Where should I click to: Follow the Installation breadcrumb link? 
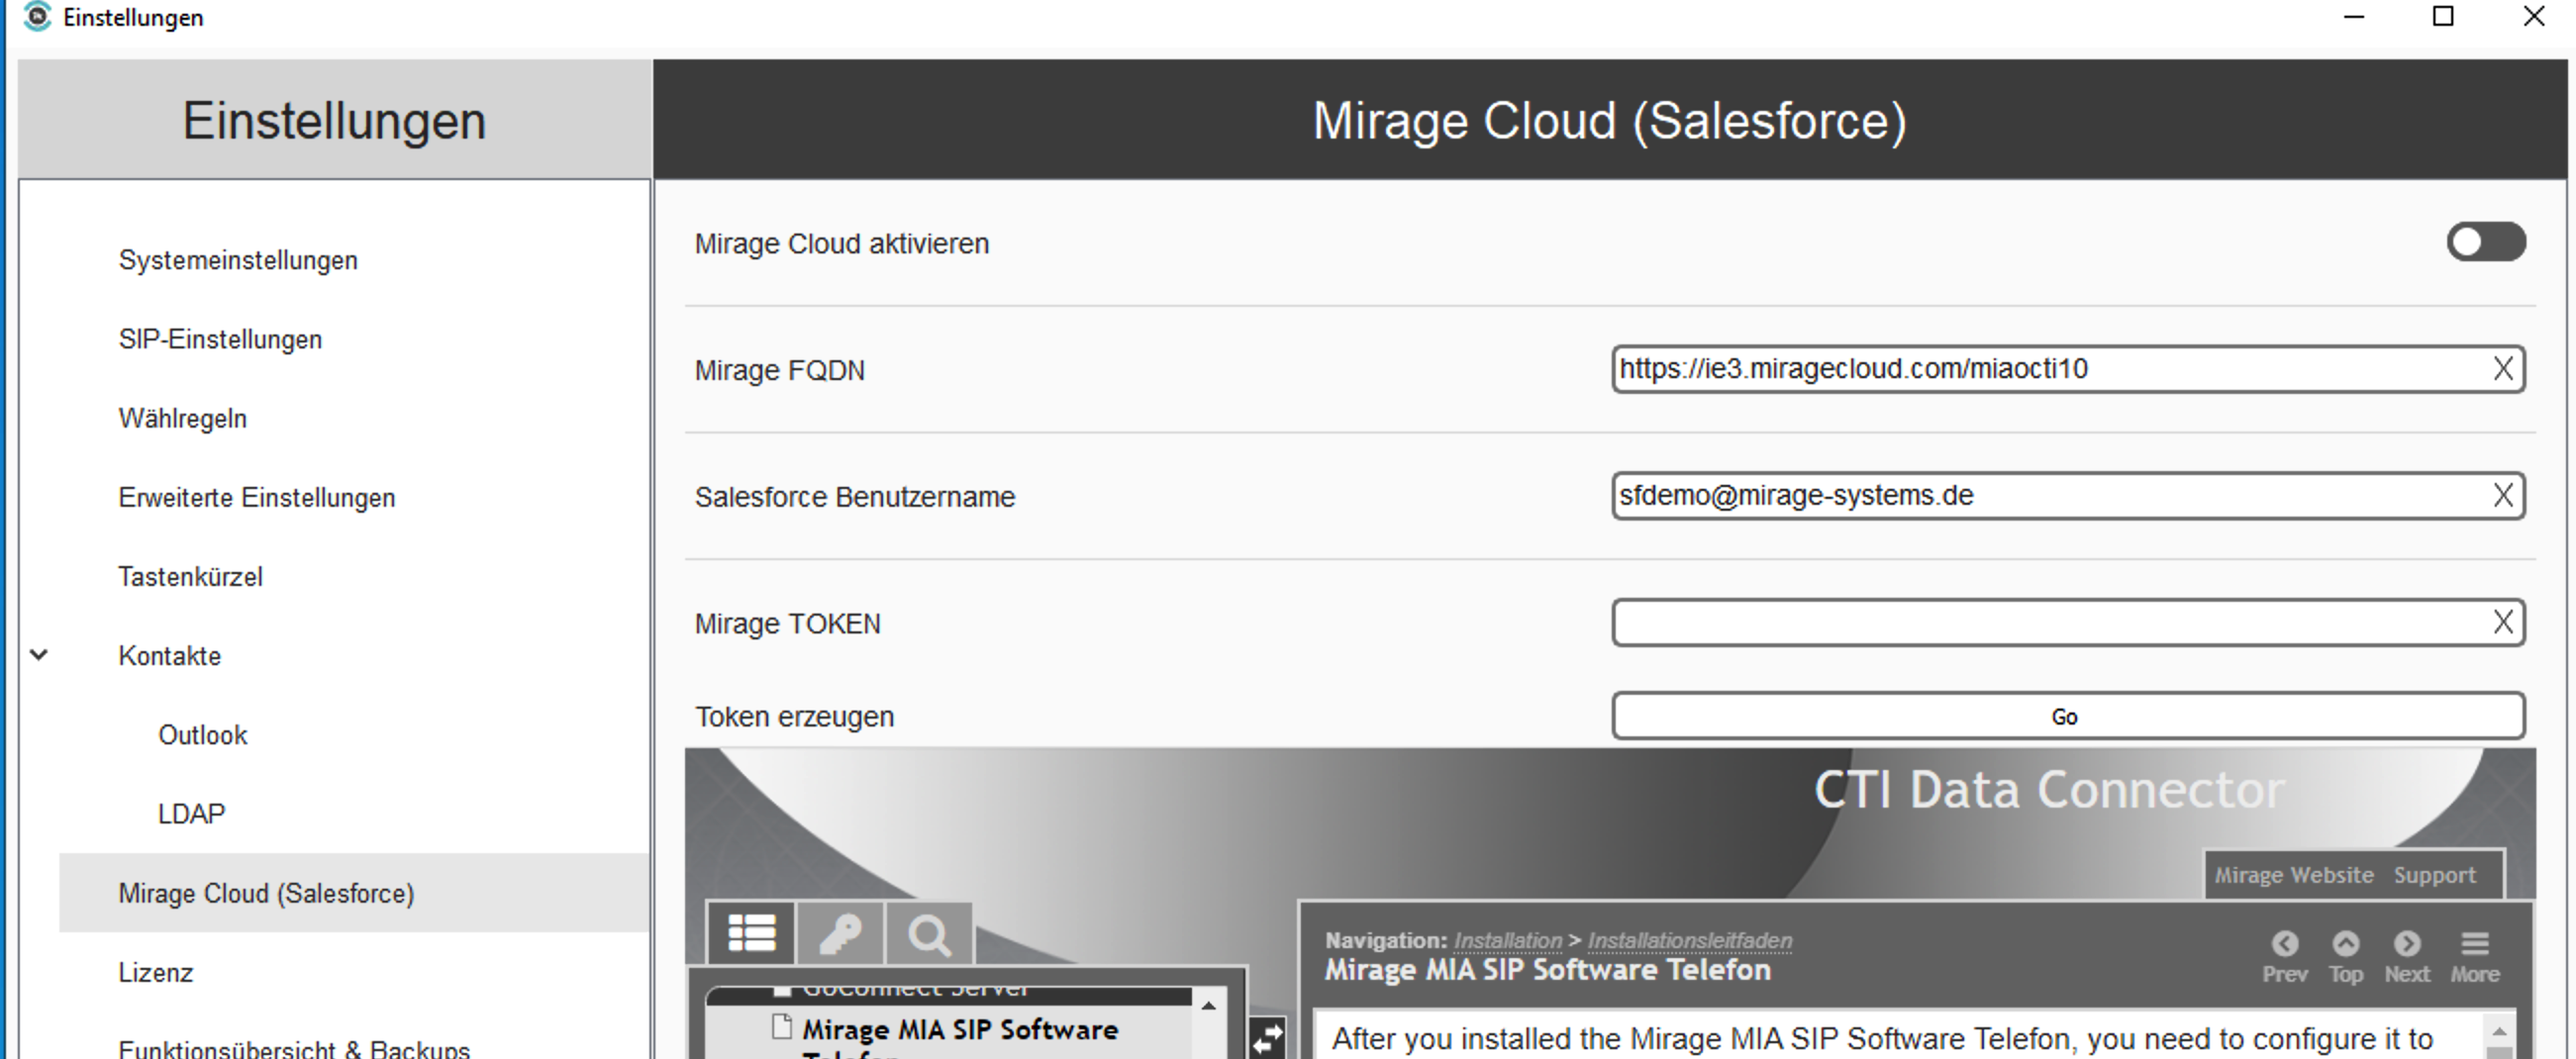1507,940
